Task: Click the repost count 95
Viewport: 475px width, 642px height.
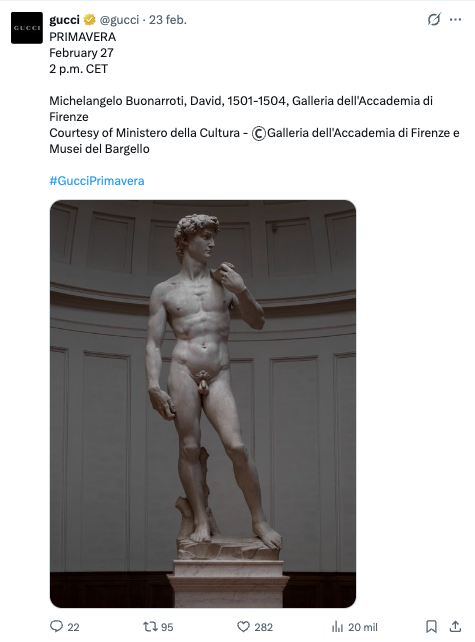Action: (x=167, y=627)
